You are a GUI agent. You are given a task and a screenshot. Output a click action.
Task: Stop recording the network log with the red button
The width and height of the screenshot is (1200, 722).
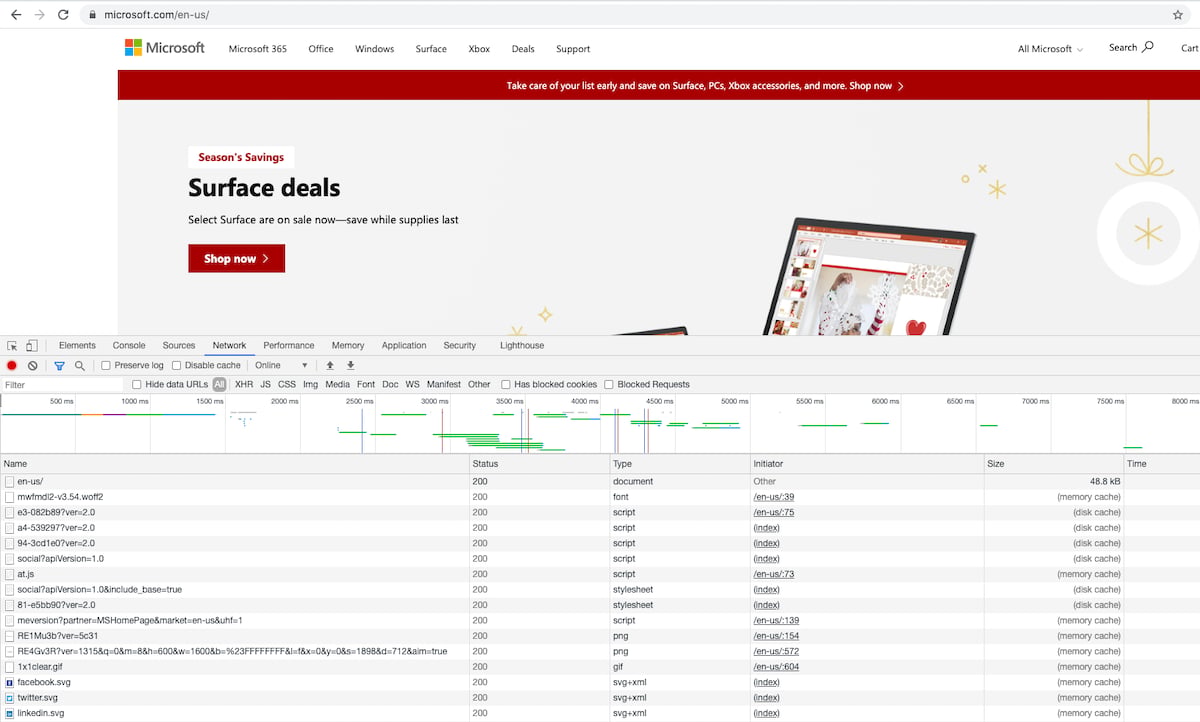12,366
